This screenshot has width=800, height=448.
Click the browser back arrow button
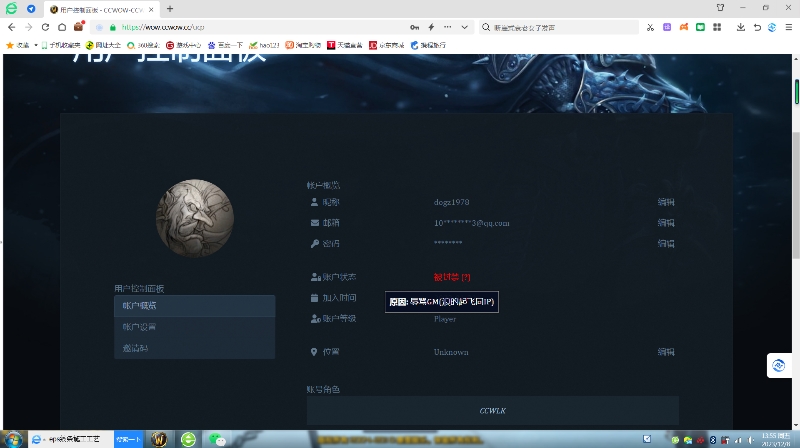tap(11, 27)
